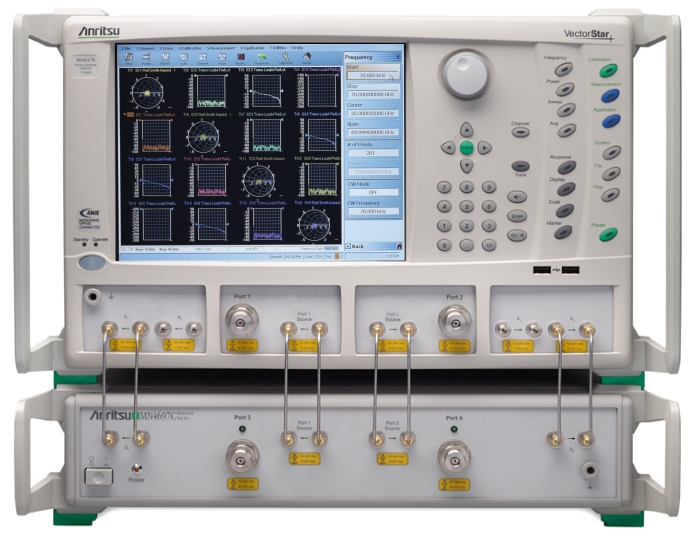Open the Scale toolbar icon on screen
Screen dimensions: 697x538
click(184, 58)
